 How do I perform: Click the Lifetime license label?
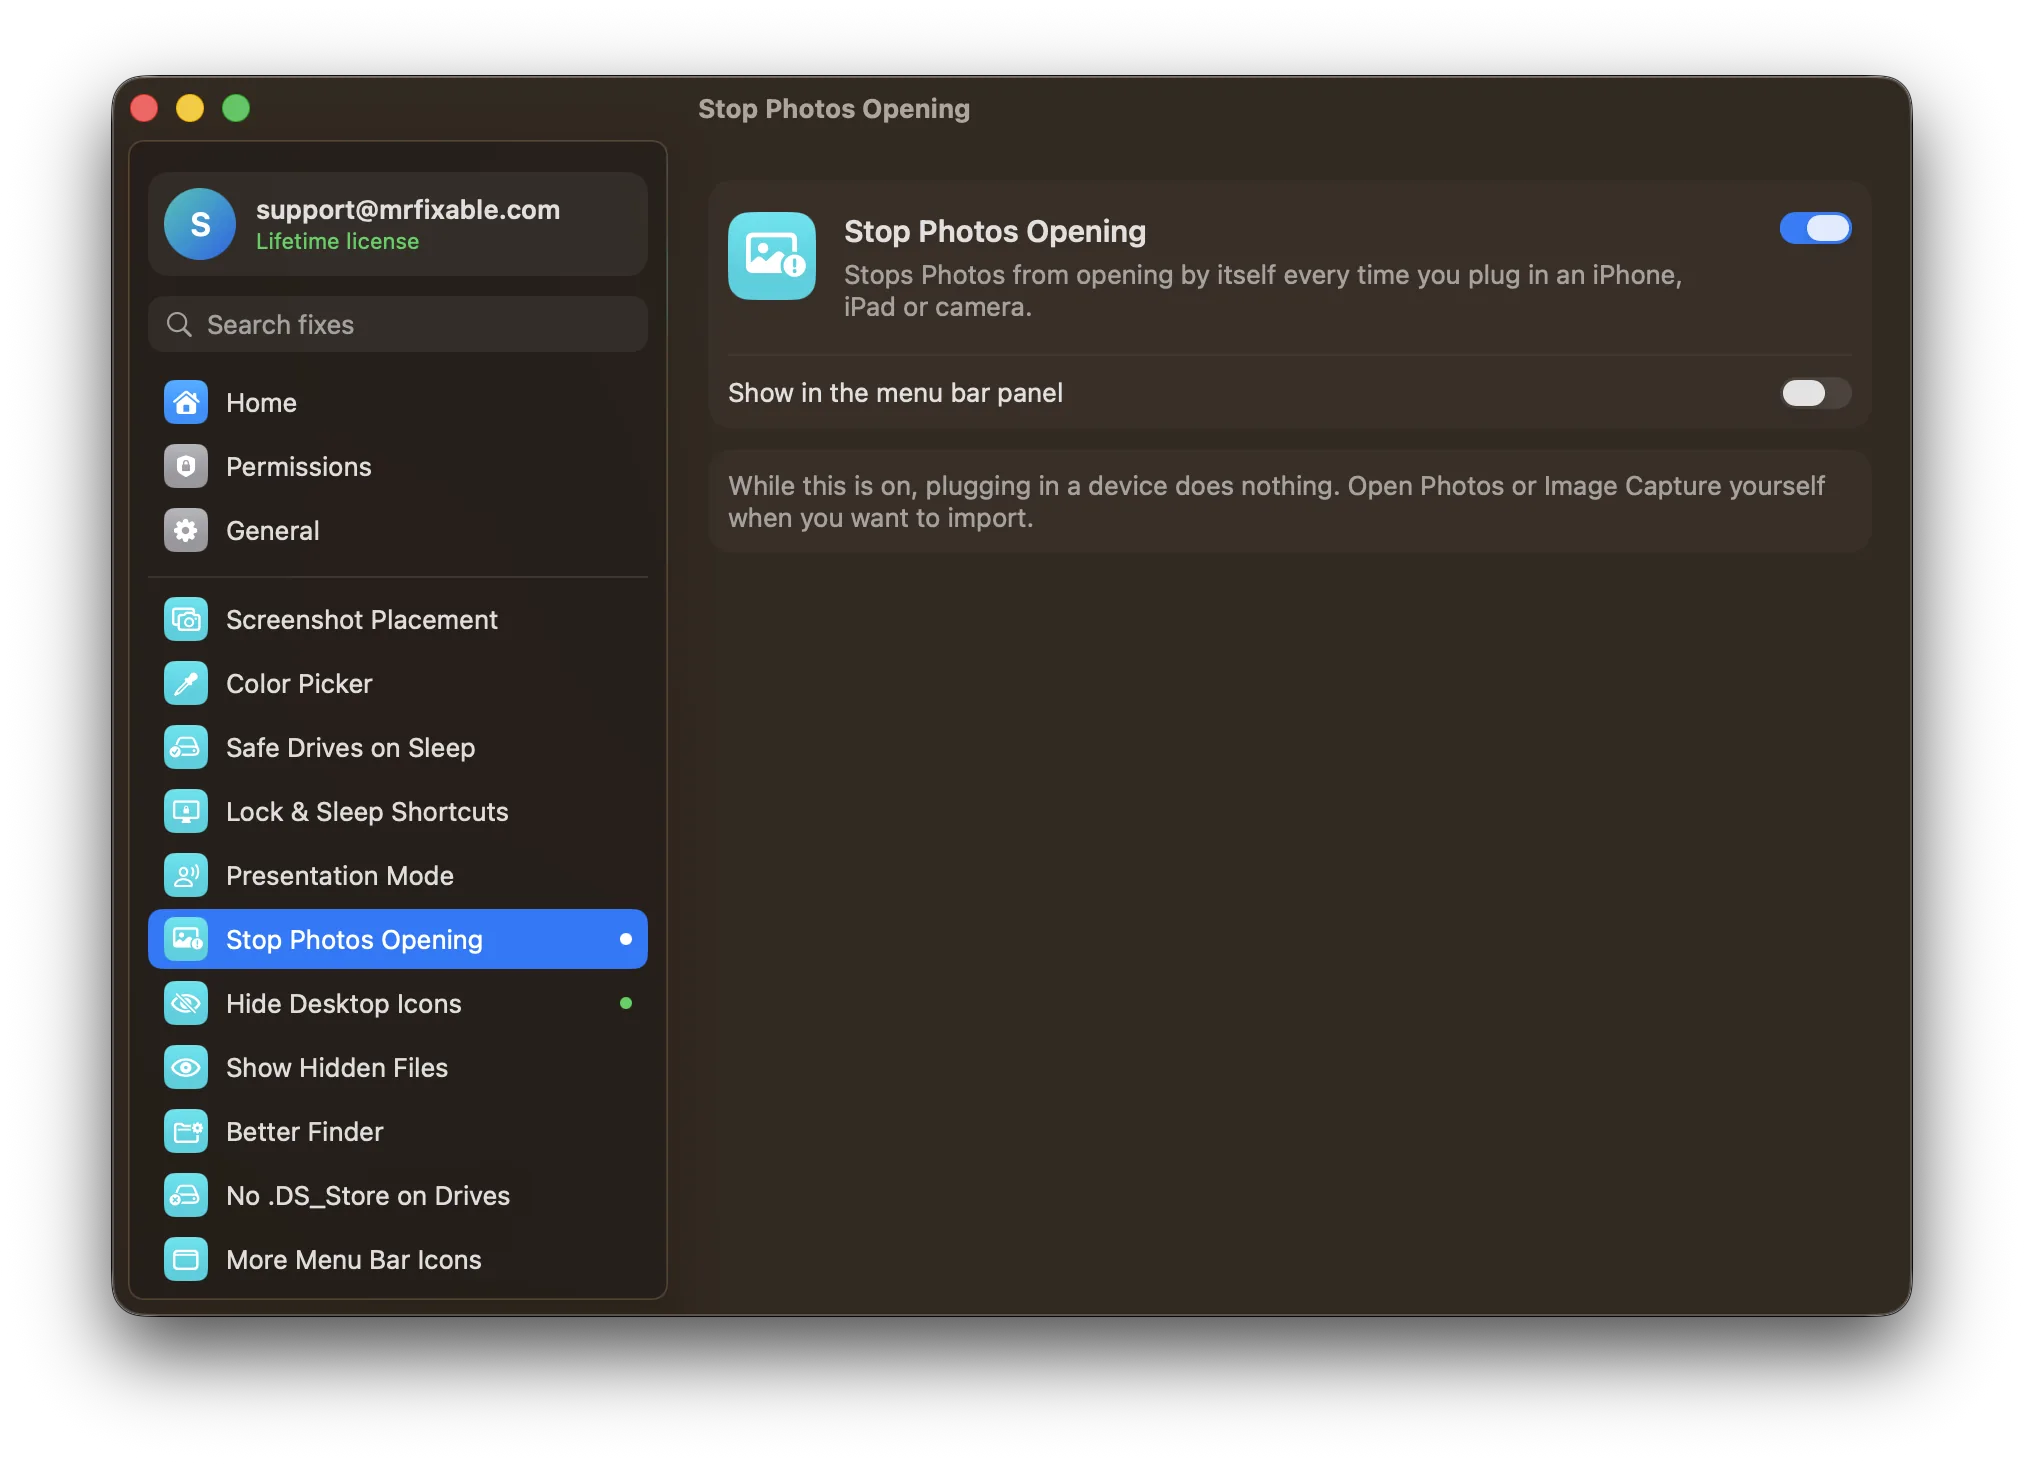pos(337,242)
